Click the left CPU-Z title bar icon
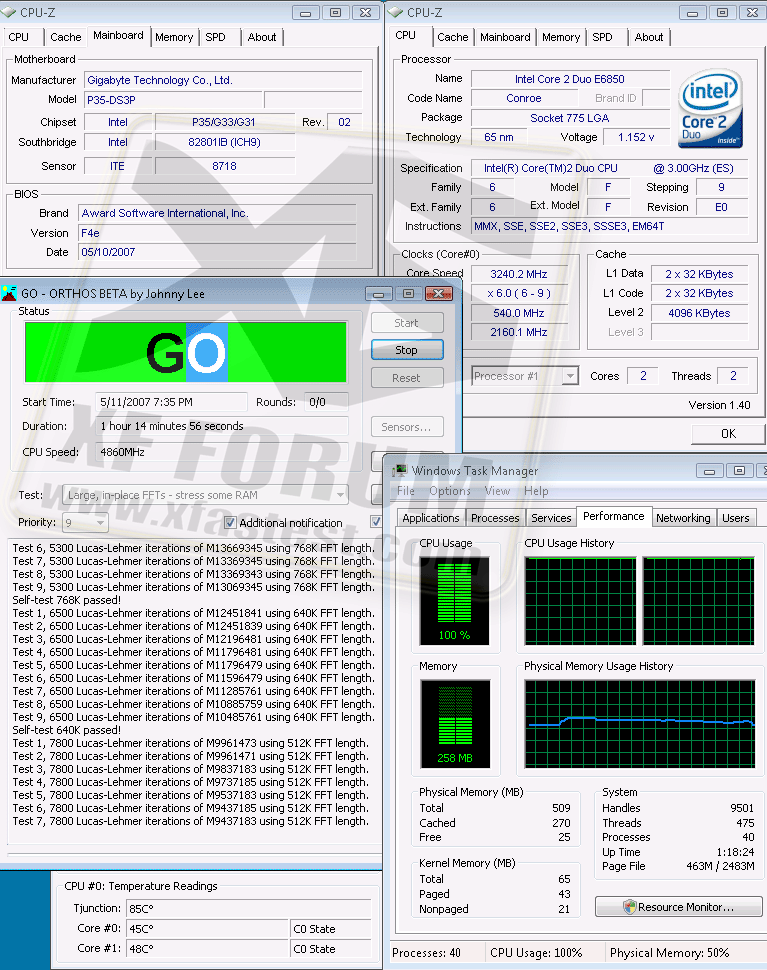The image size is (767, 970). (x=9, y=12)
